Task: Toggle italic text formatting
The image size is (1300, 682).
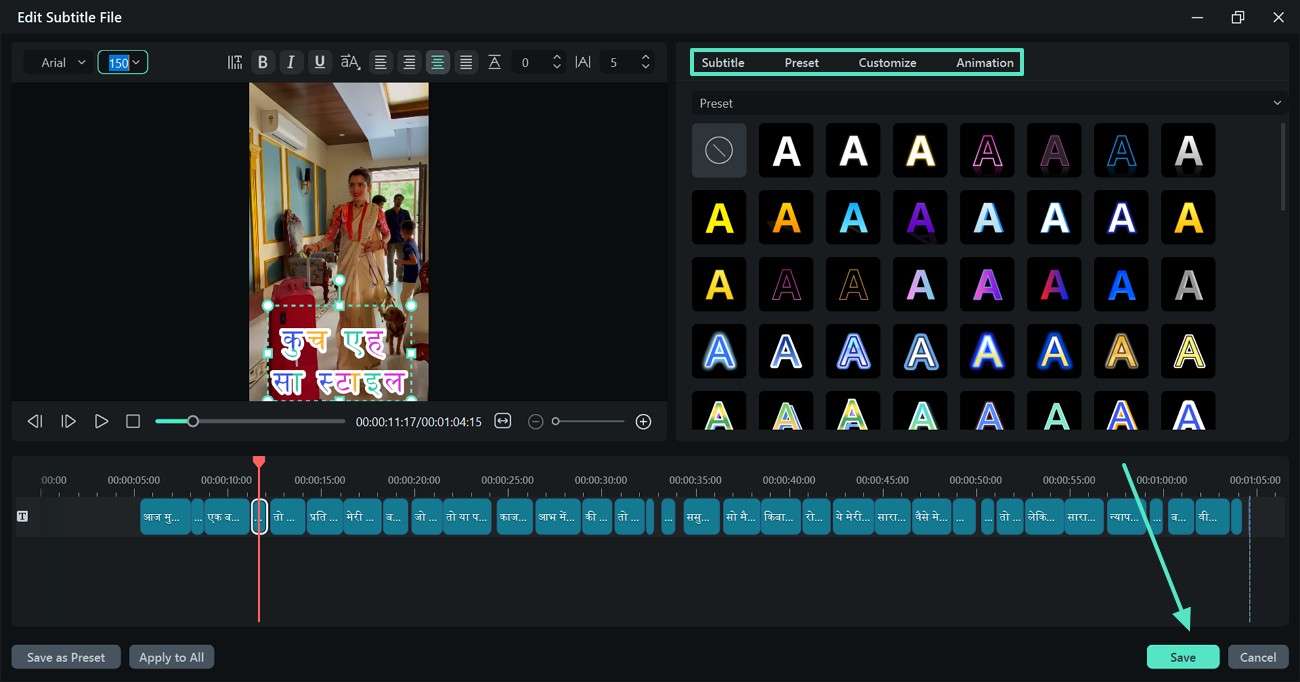Action: coord(291,62)
